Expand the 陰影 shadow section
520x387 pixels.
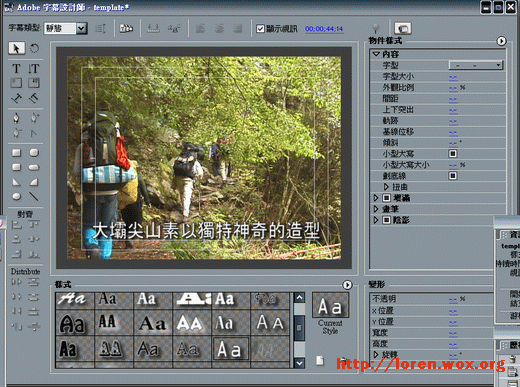(x=376, y=220)
